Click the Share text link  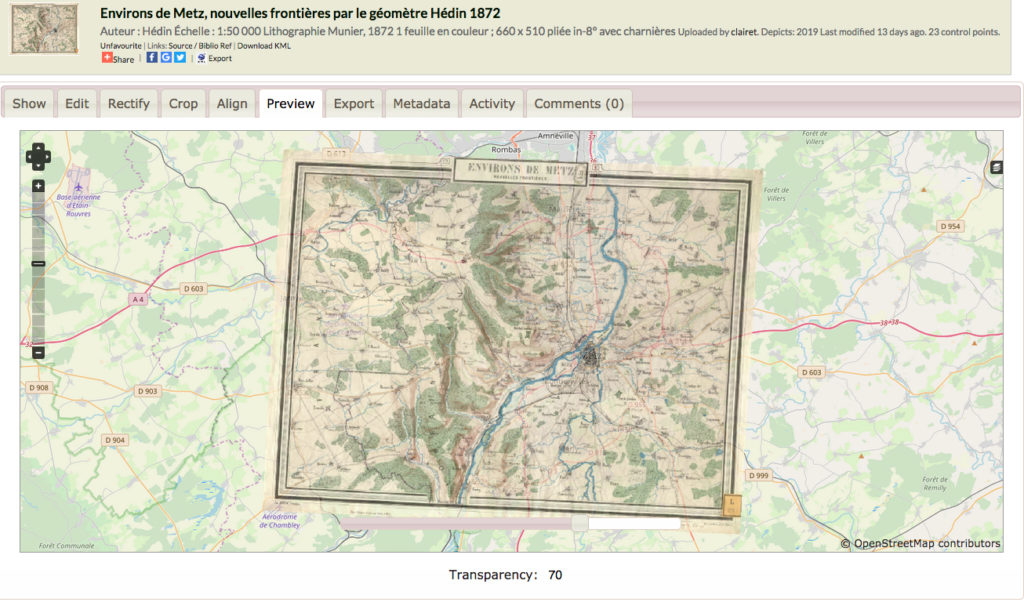click(x=123, y=59)
